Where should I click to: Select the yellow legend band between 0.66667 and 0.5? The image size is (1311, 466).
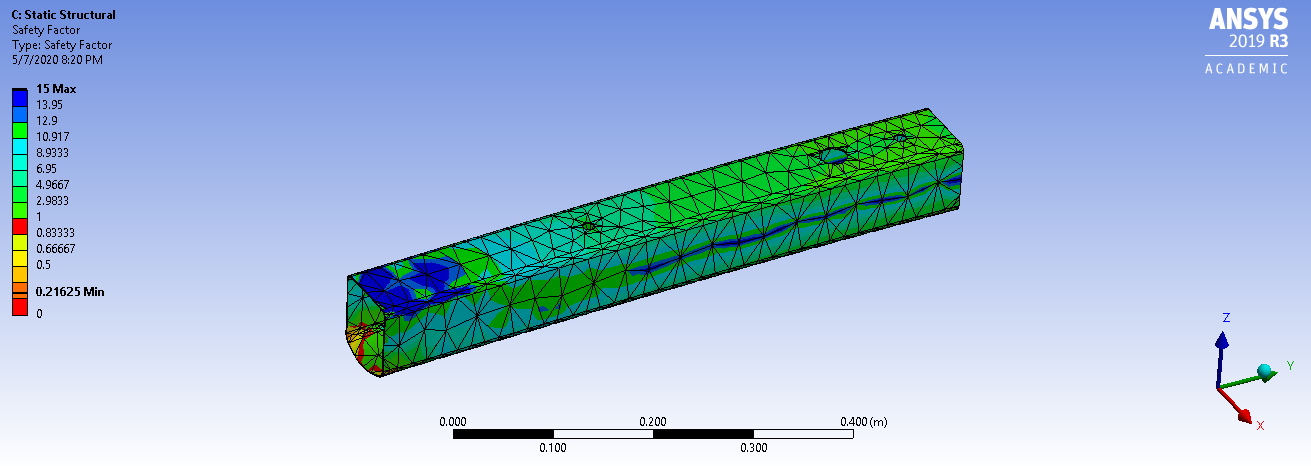point(20,257)
